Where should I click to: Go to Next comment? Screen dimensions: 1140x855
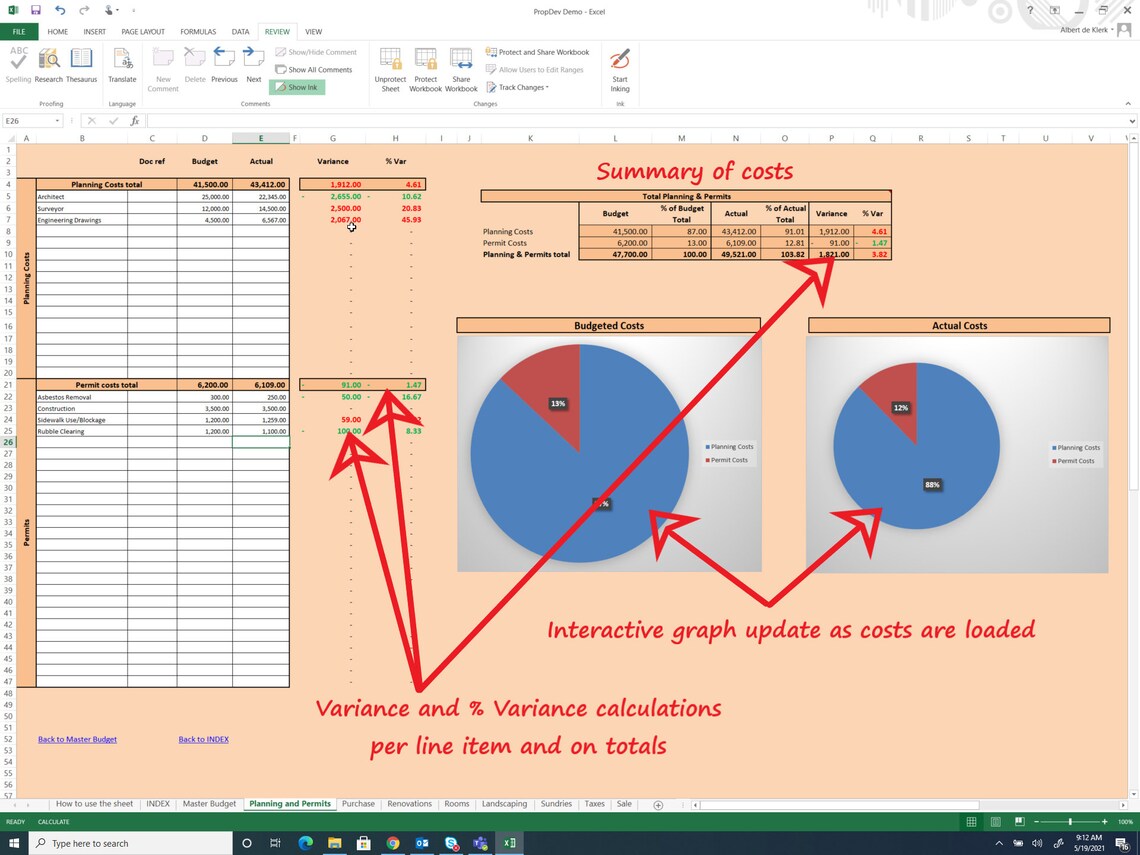click(253, 64)
